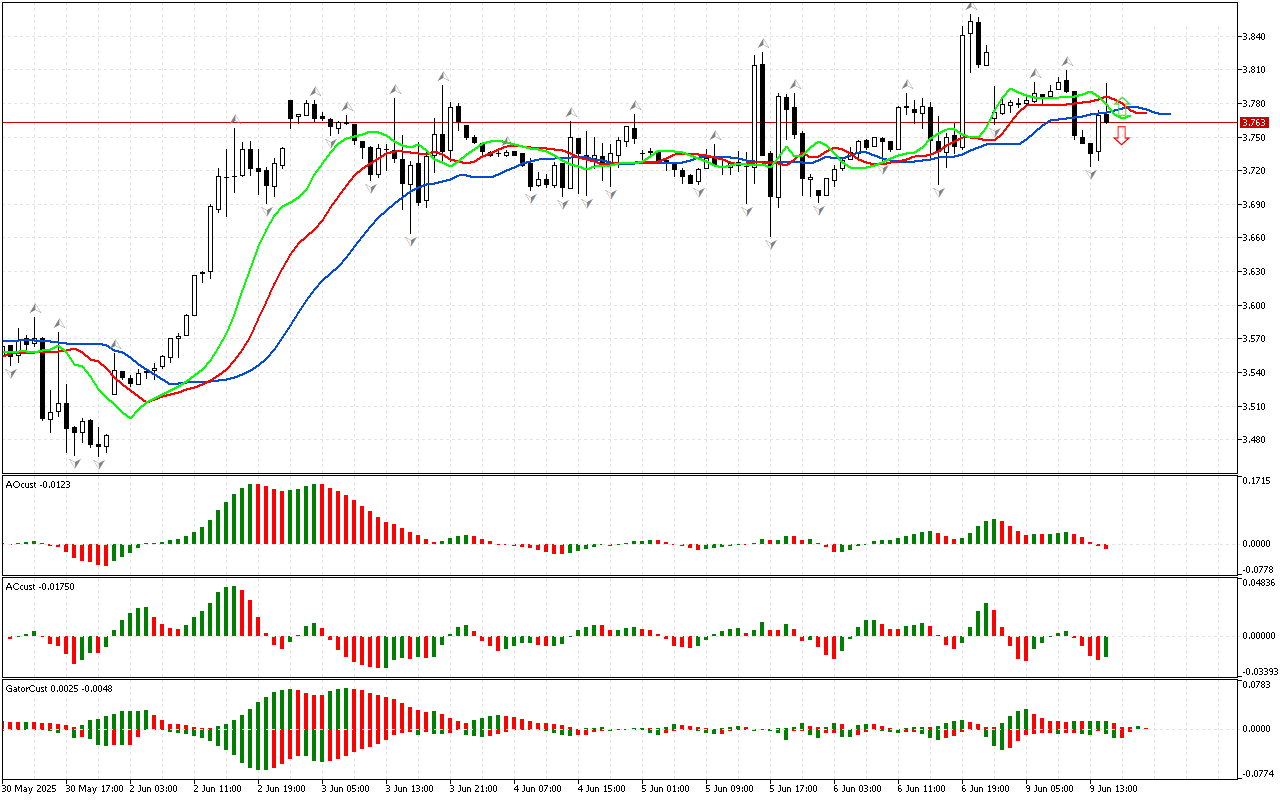Click the 0.1715 value on the AOcust scale
This screenshot has width=1280, height=800.
point(1257,482)
